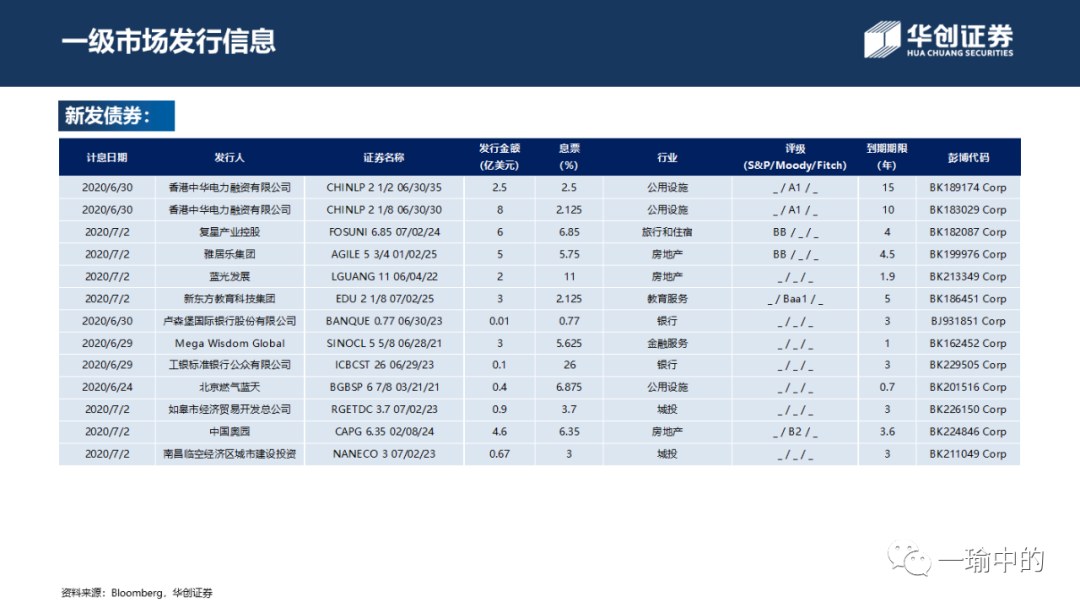1080x608 pixels.
Task: Select cell ICBCST 26 06/29/23
Action: [x=384, y=365]
